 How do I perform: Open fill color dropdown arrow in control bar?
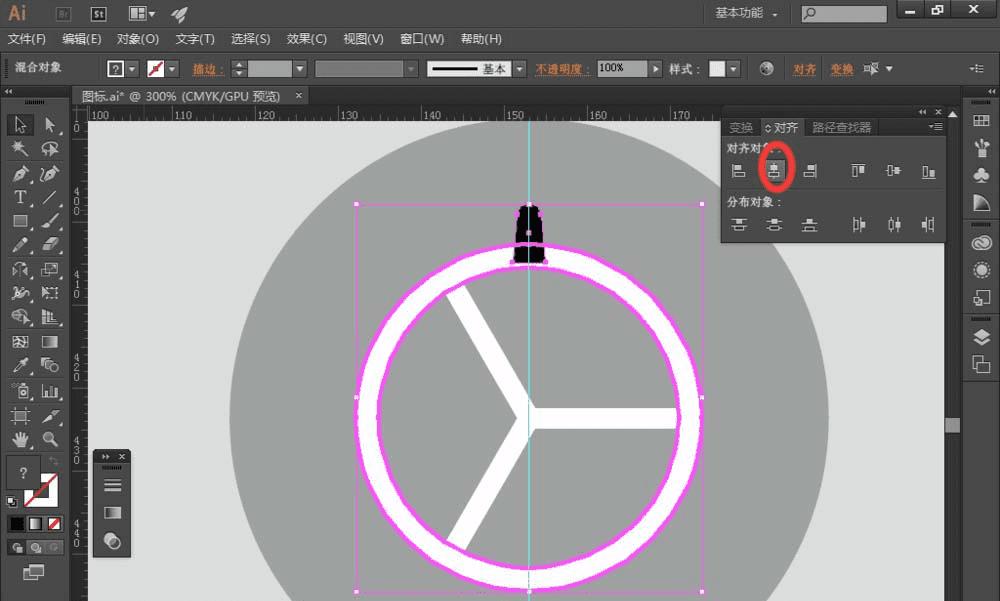click(x=132, y=68)
